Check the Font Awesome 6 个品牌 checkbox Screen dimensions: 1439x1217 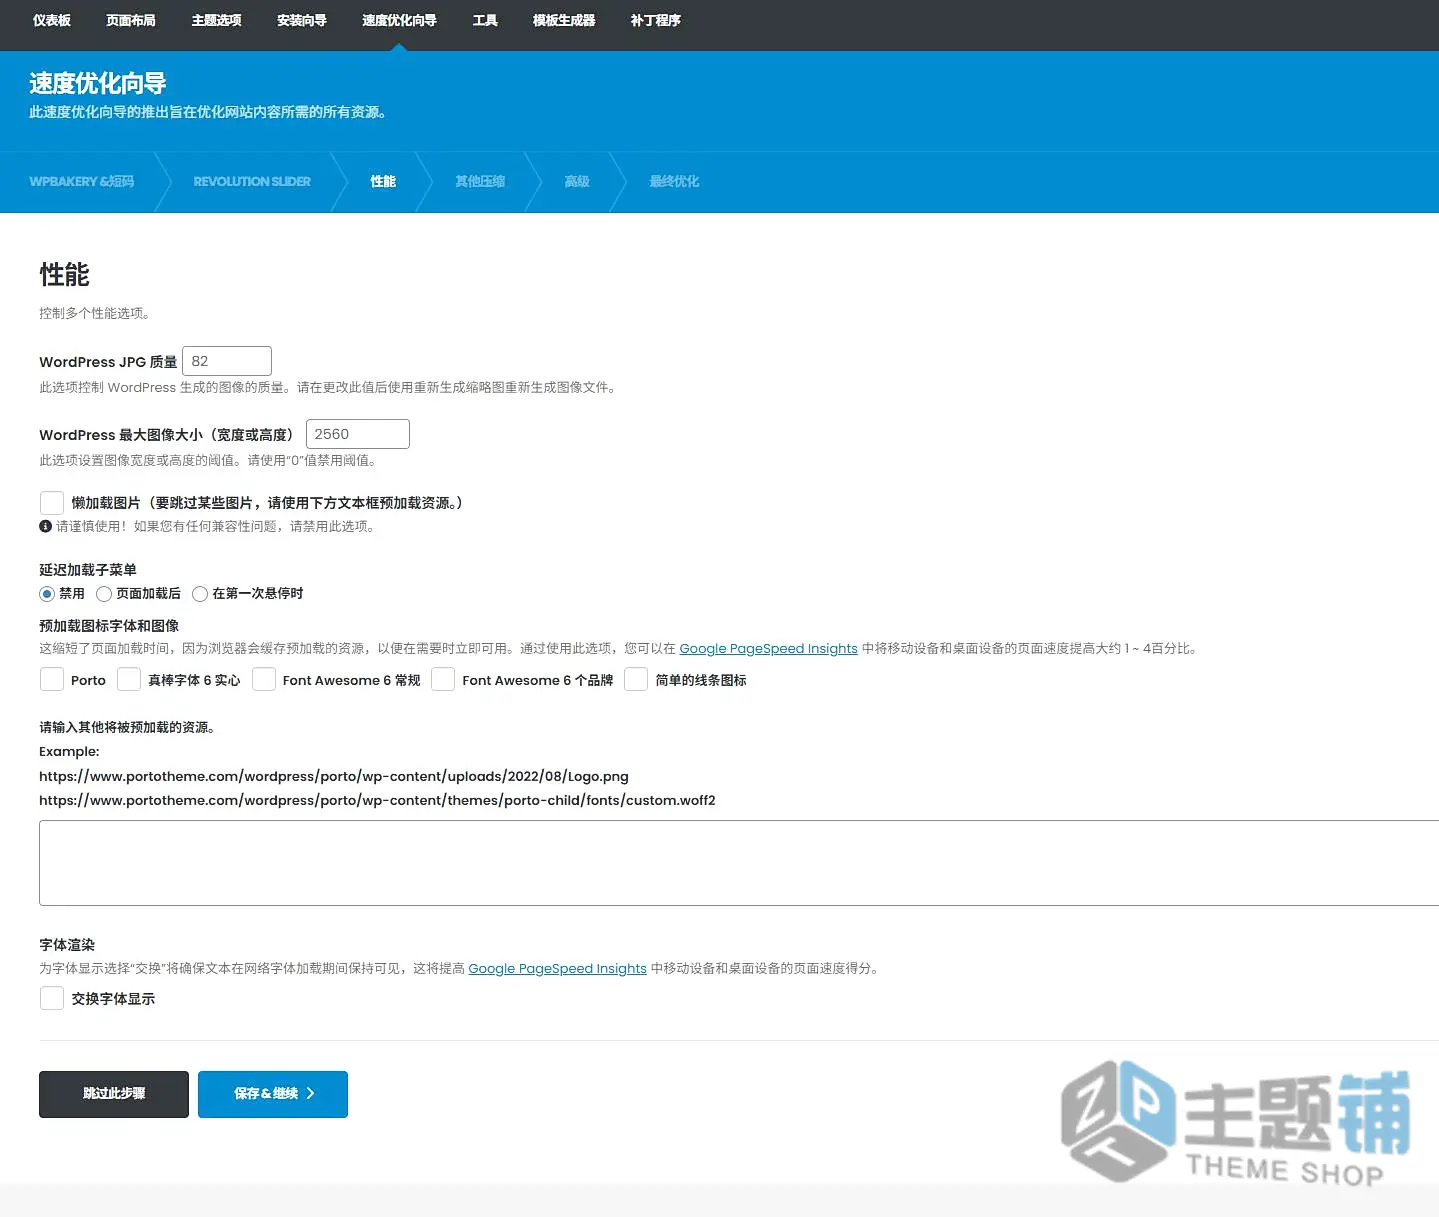click(443, 679)
